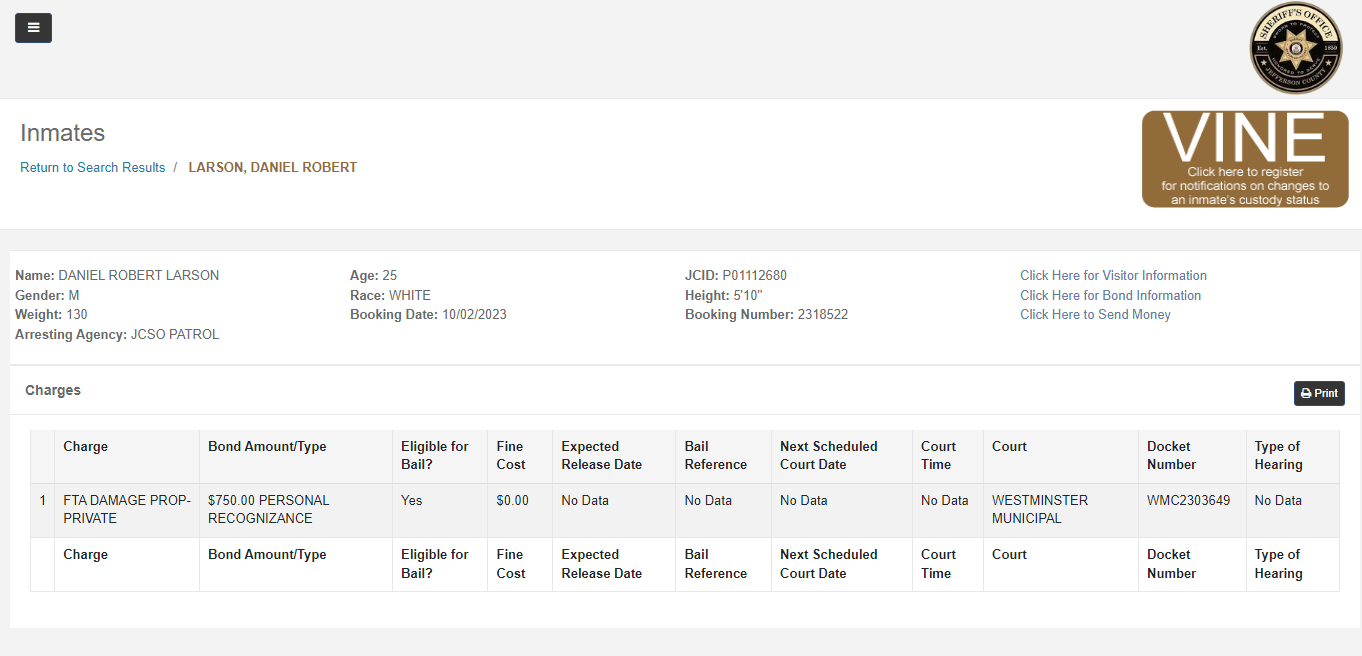Click the $0.00 fine cost cell
The height and width of the screenshot is (656, 1362).
coord(520,510)
